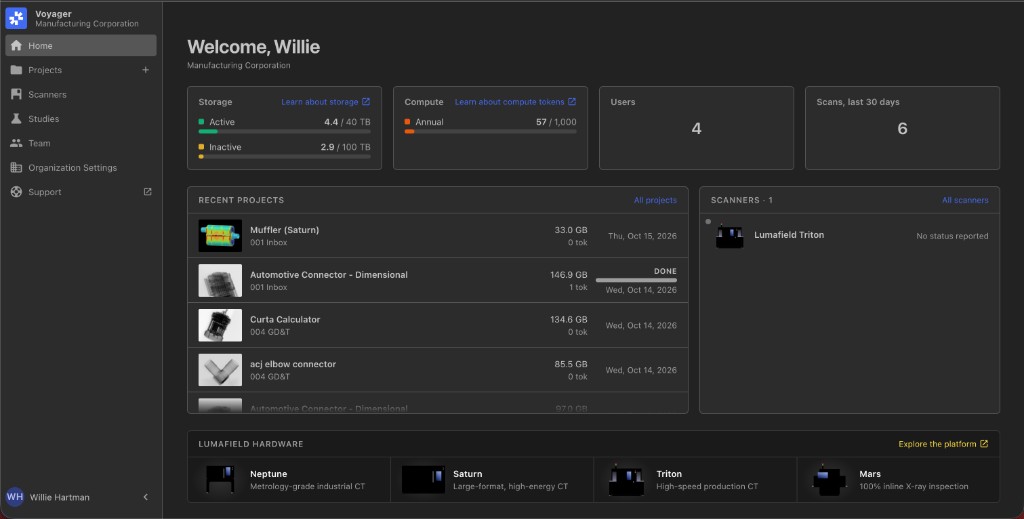The width and height of the screenshot is (1024, 519).
Task: Open the Studies section
Action: click(x=81, y=119)
